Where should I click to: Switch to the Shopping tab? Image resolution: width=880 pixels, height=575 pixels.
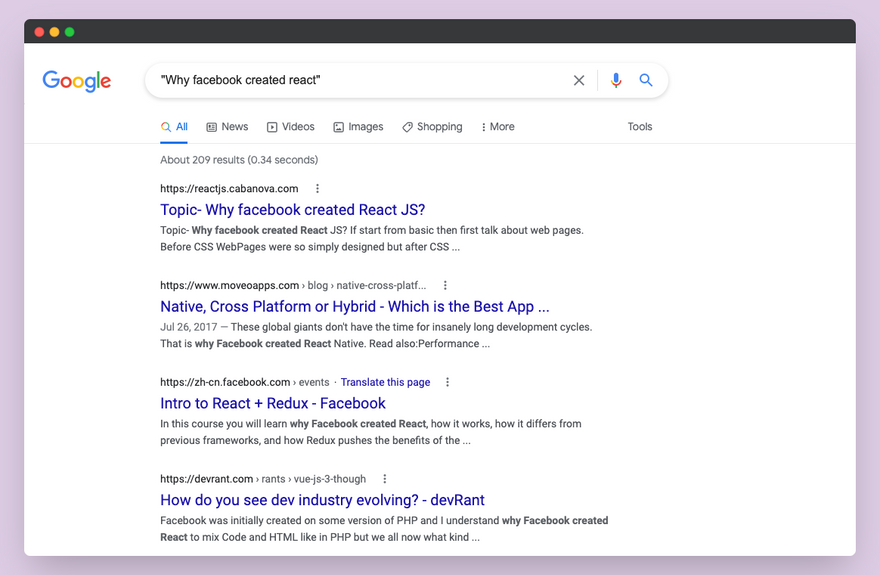click(432, 127)
